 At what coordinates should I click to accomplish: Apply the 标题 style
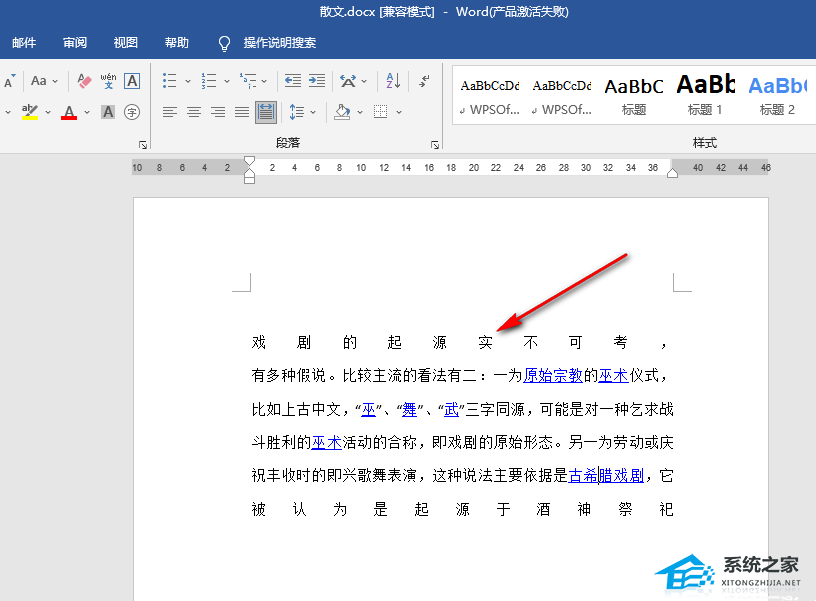634,97
